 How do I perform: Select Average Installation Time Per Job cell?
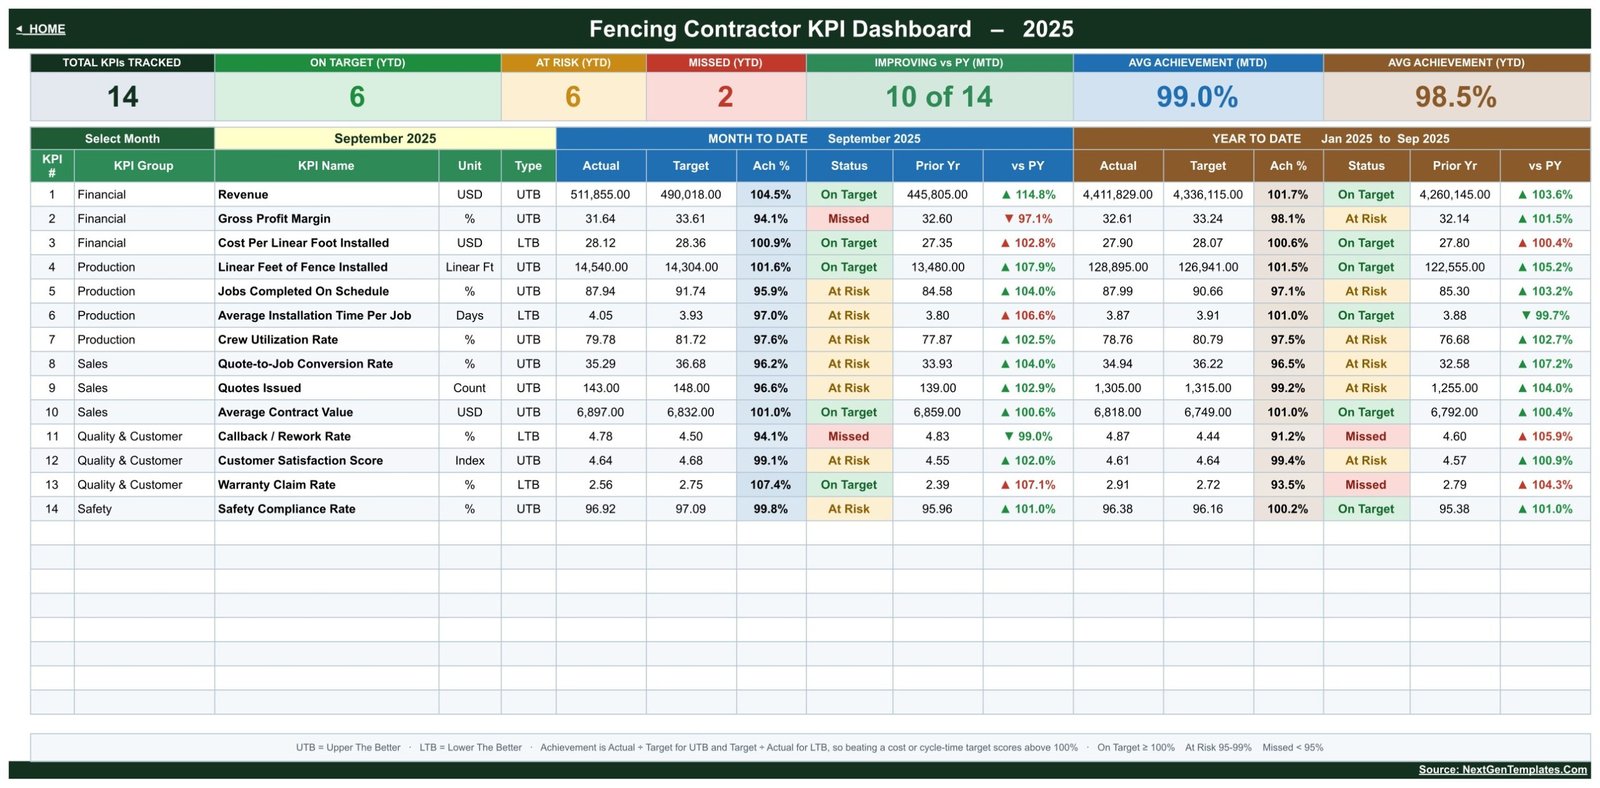coord(326,315)
